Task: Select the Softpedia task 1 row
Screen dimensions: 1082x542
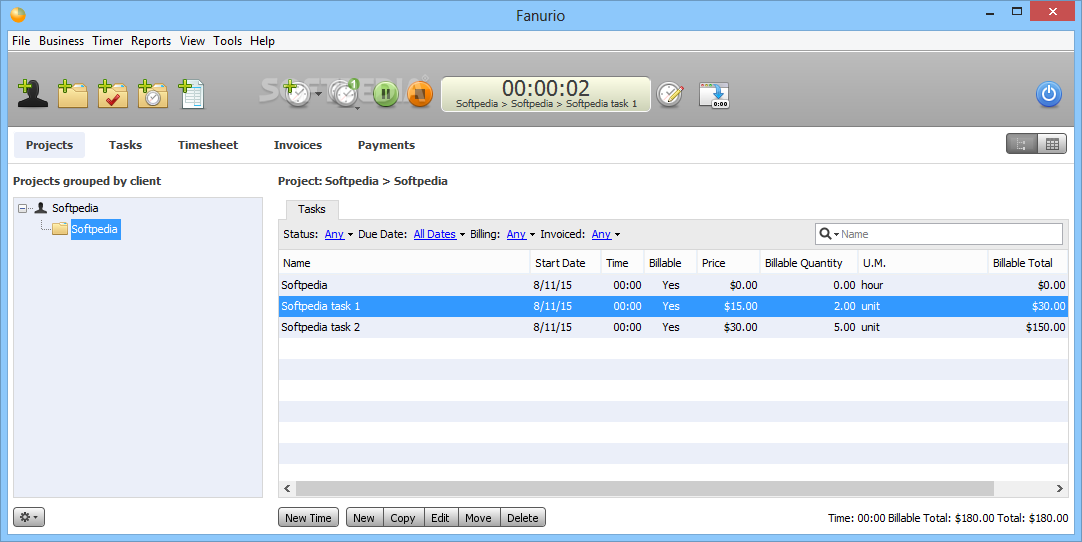Action: click(x=673, y=307)
